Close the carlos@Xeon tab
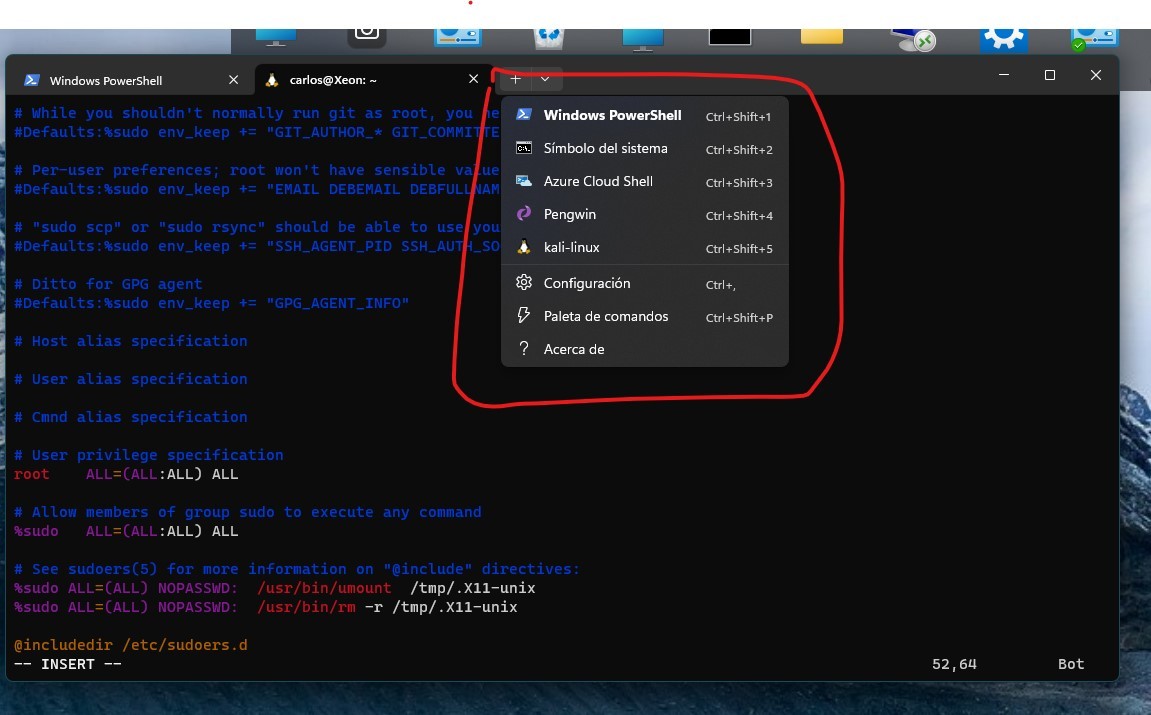The image size is (1151, 715). (474, 80)
